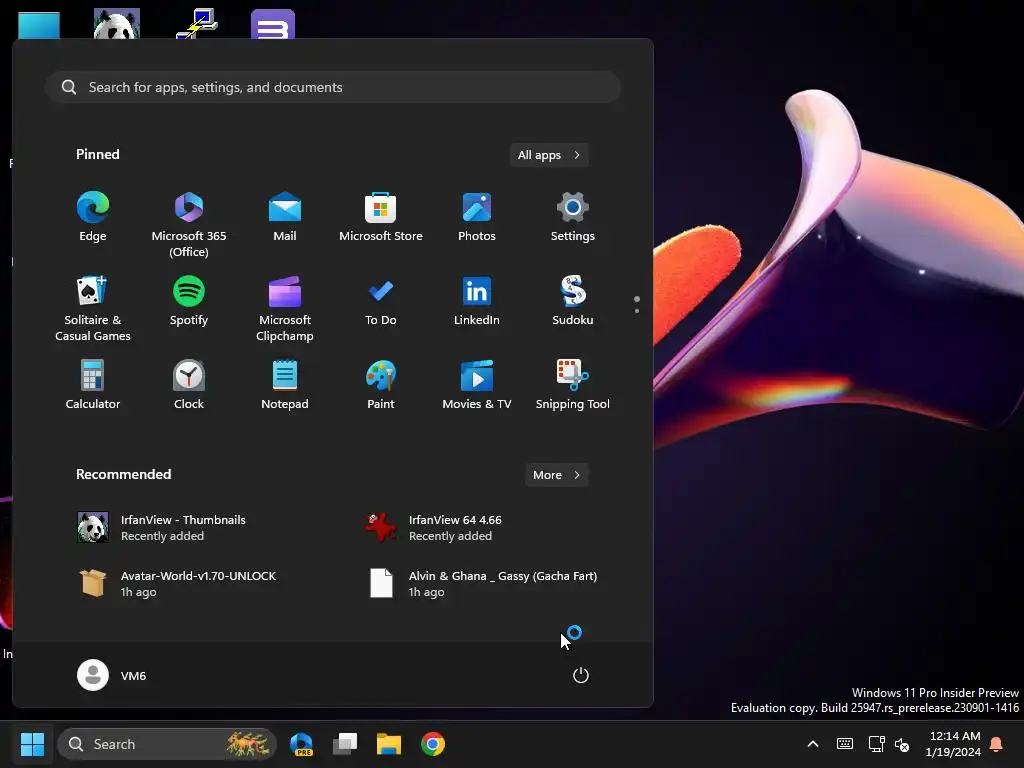Show hidden system tray icons

click(813, 744)
